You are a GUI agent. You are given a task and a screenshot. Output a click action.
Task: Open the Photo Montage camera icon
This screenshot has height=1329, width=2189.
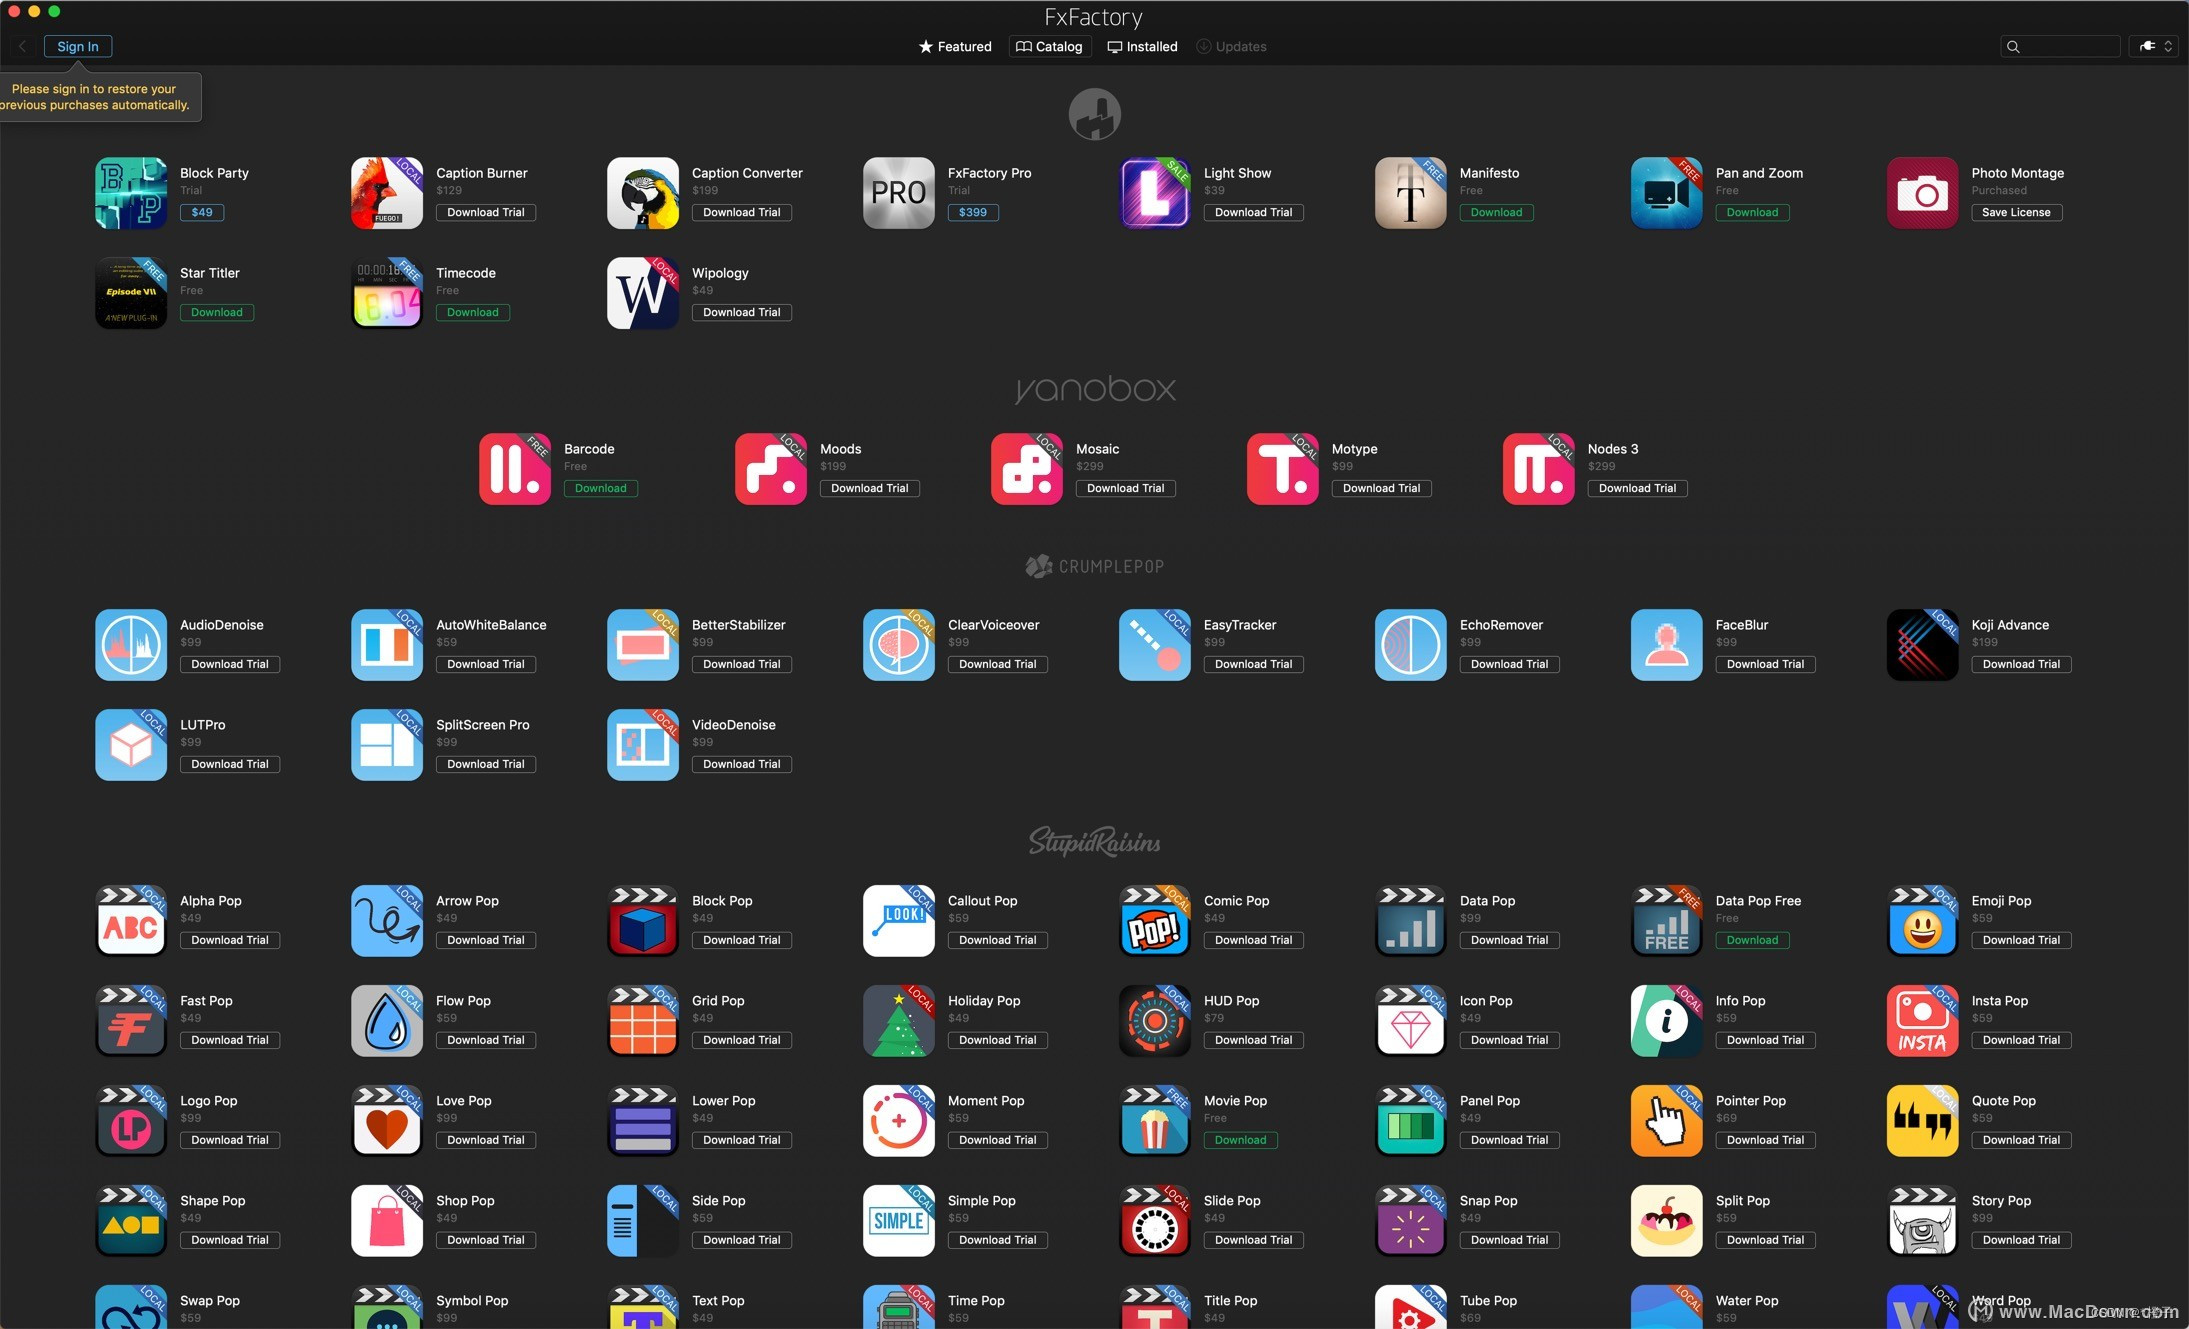tap(1923, 193)
